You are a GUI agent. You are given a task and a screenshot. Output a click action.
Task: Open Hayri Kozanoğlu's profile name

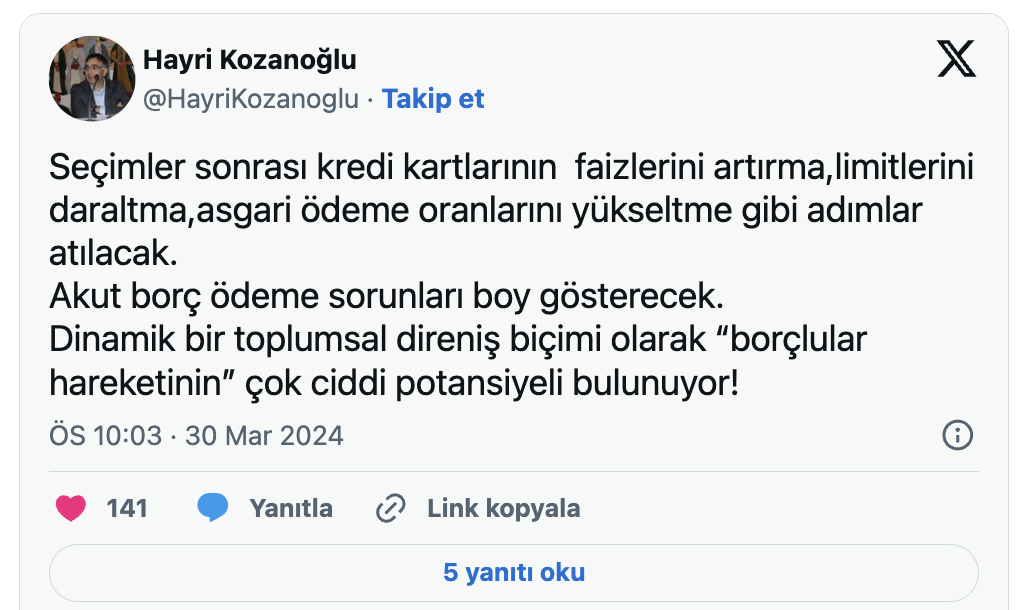252,60
